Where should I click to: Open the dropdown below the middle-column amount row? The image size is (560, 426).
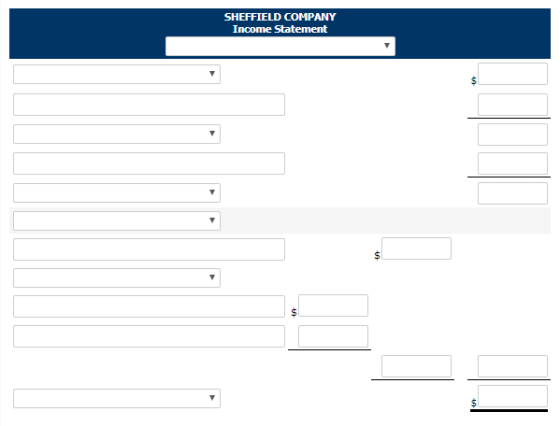pos(117,278)
